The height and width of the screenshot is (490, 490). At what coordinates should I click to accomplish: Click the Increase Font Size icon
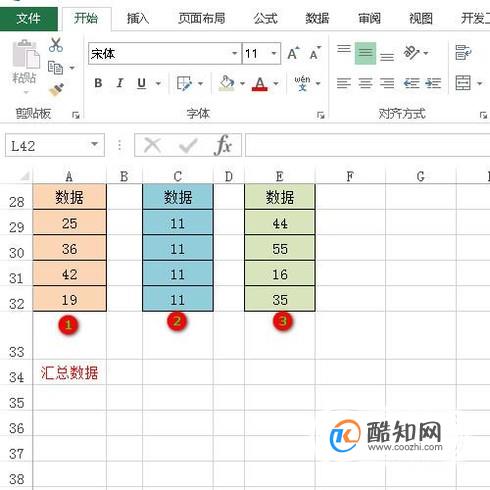point(293,53)
